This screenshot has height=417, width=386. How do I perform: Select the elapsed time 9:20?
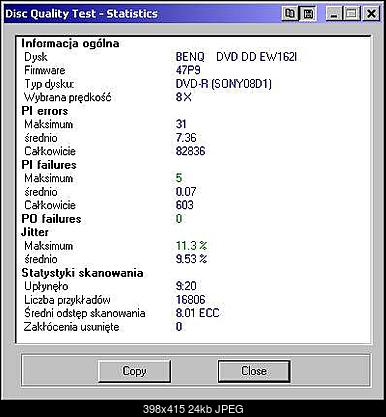[x=186, y=286]
